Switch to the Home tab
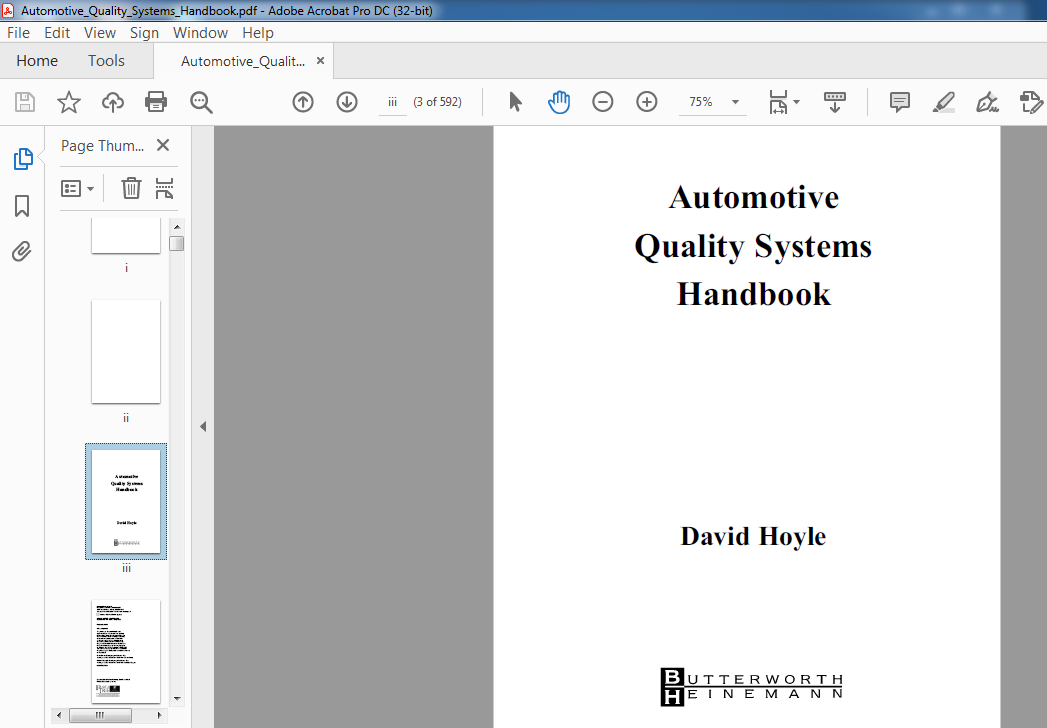The image size is (1047, 728). point(37,61)
